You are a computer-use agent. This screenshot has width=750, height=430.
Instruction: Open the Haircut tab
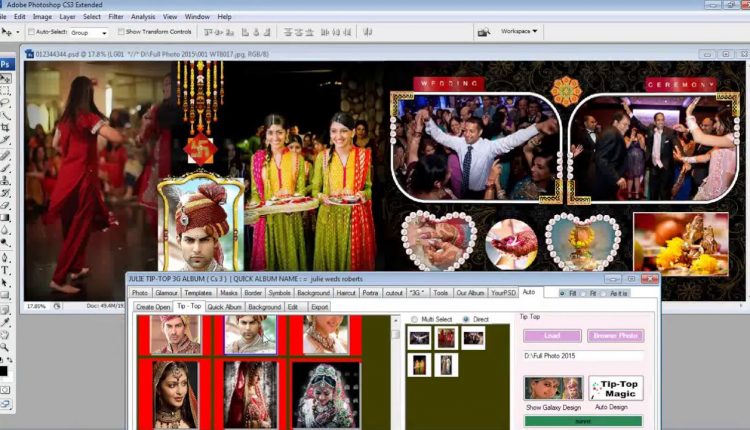(x=346, y=293)
